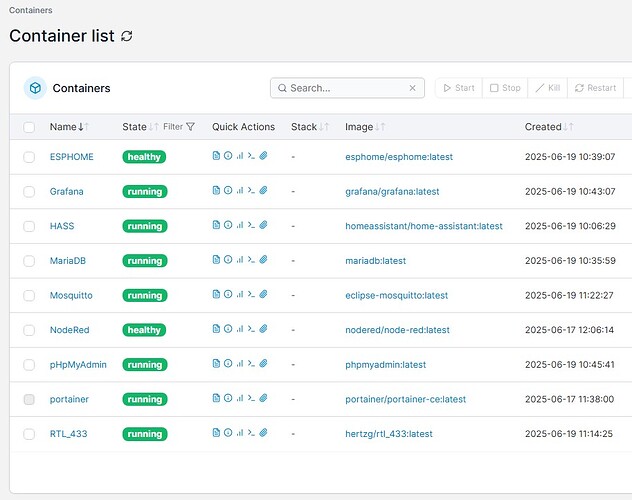Open inspect icon for HASS container
Viewport: 632px width, 500px height.
(228, 225)
